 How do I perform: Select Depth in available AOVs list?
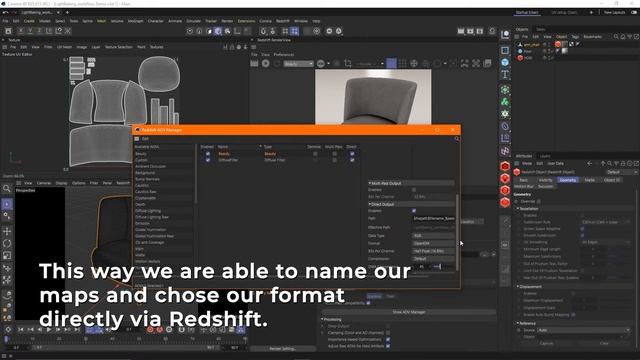pyautogui.click(x=140, y=204)
